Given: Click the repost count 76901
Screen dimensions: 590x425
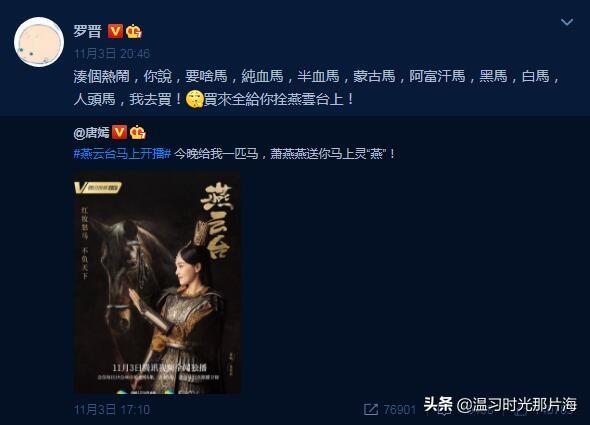Looking at the screenshot, I should point(400,410).
